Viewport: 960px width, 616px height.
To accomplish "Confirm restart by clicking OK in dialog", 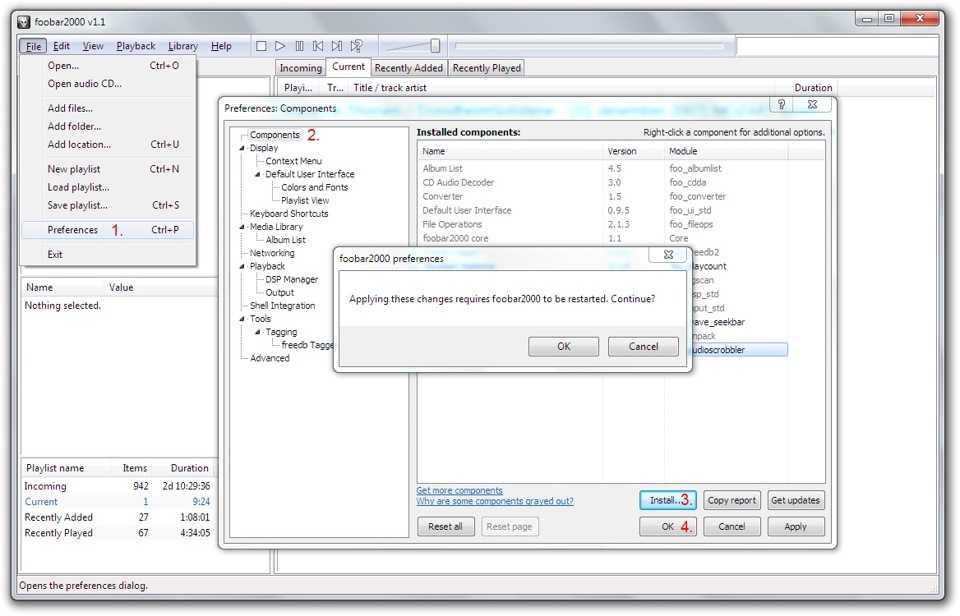I will tap(564, 346).
